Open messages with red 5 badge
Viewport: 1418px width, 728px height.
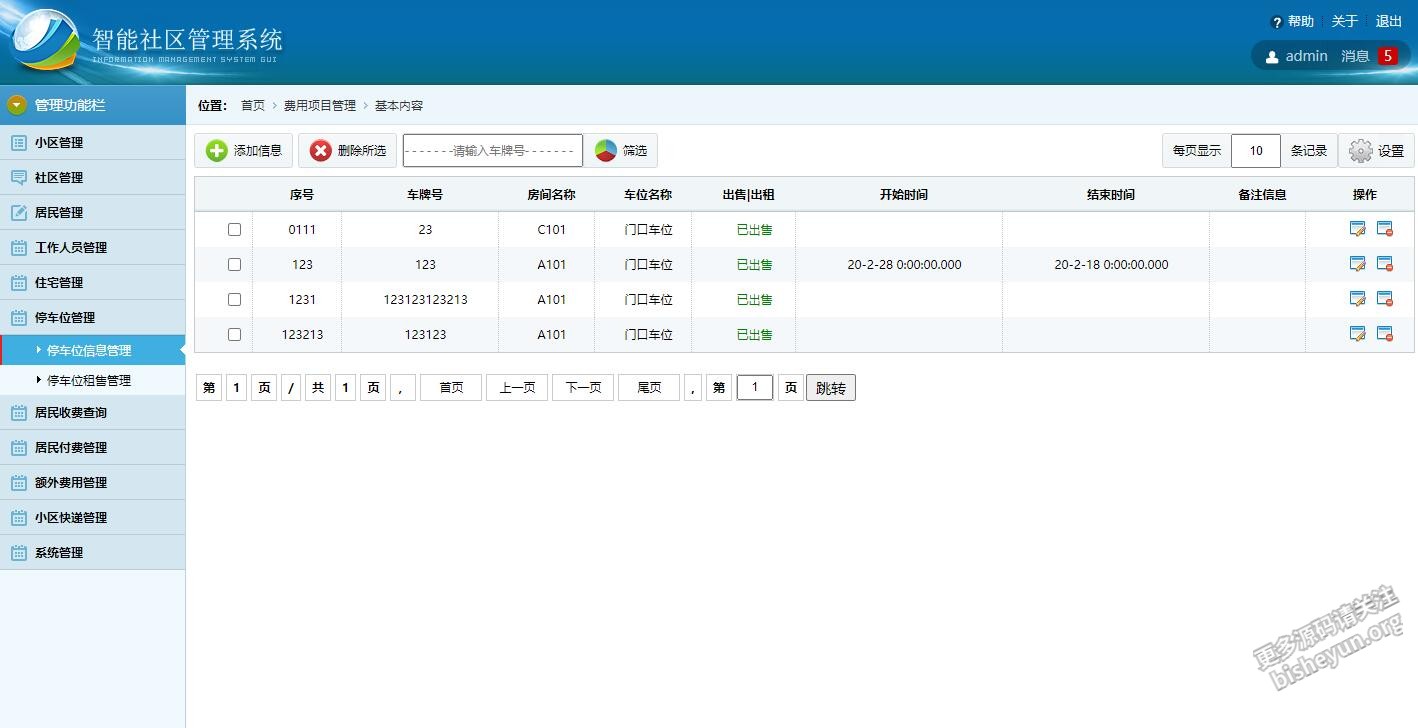coord(1369,56)
